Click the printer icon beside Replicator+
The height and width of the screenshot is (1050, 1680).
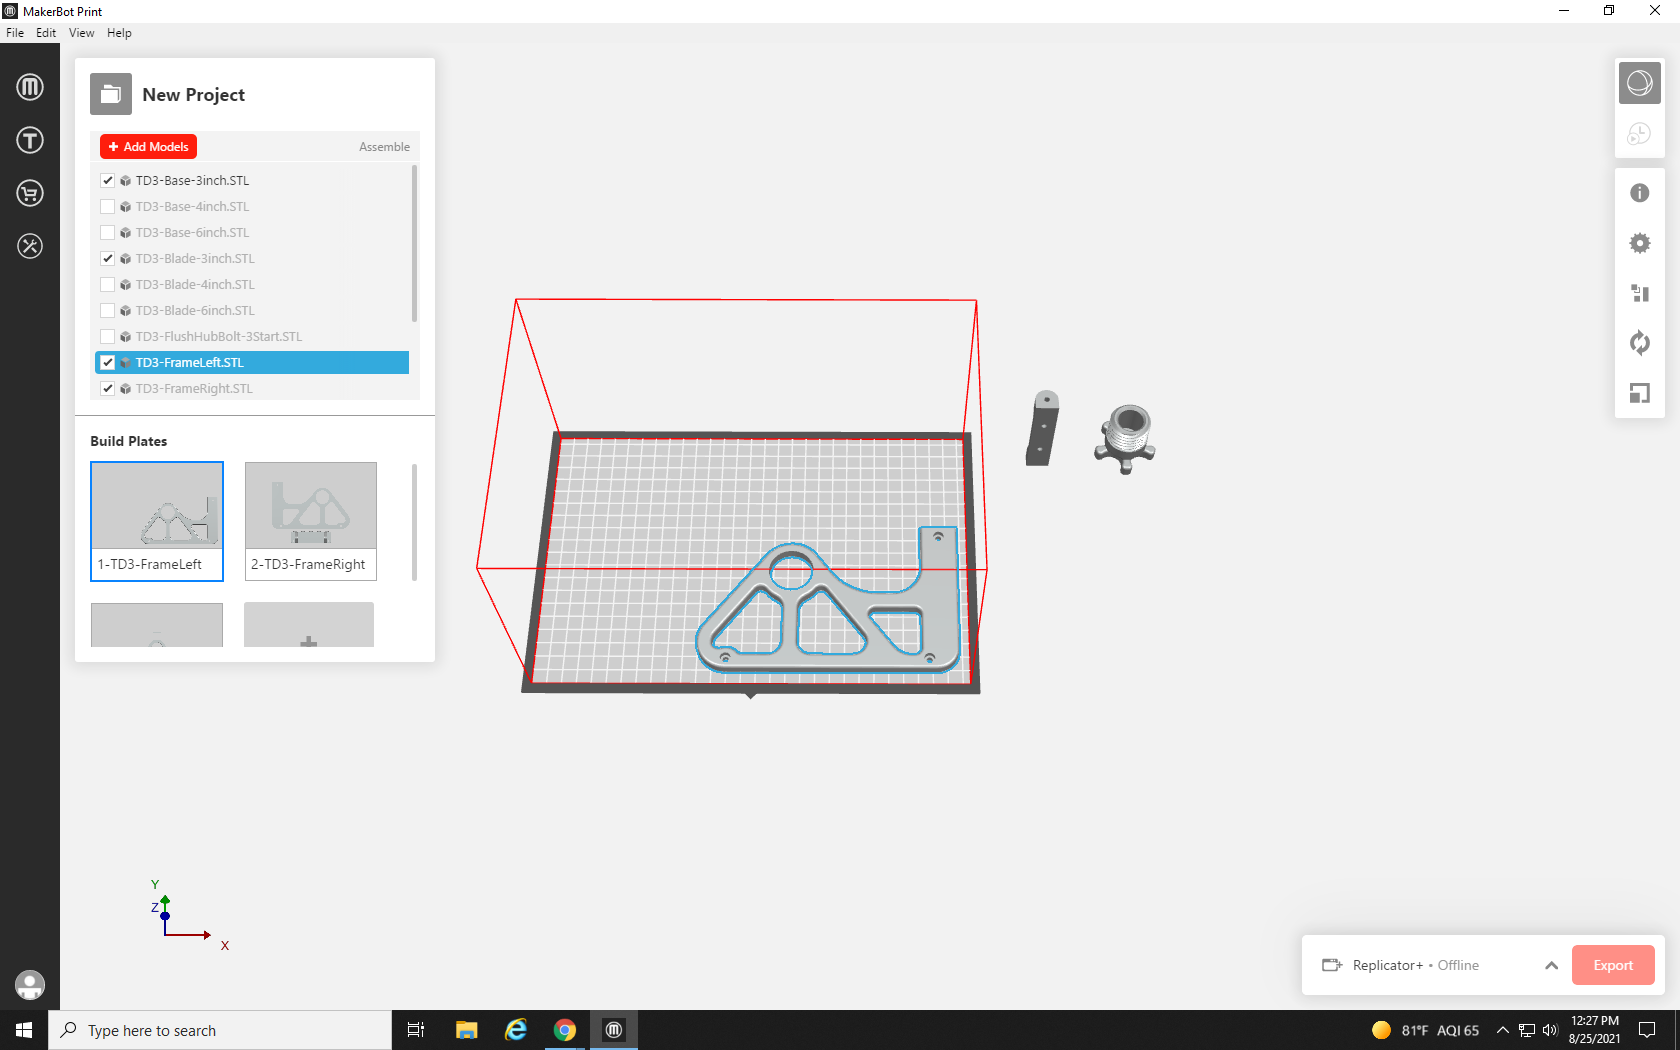[1332, 965]
